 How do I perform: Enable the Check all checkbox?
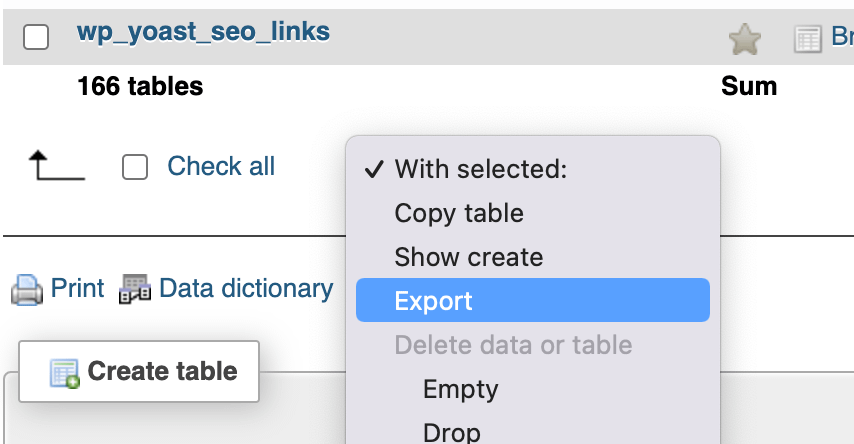[135, 167]
